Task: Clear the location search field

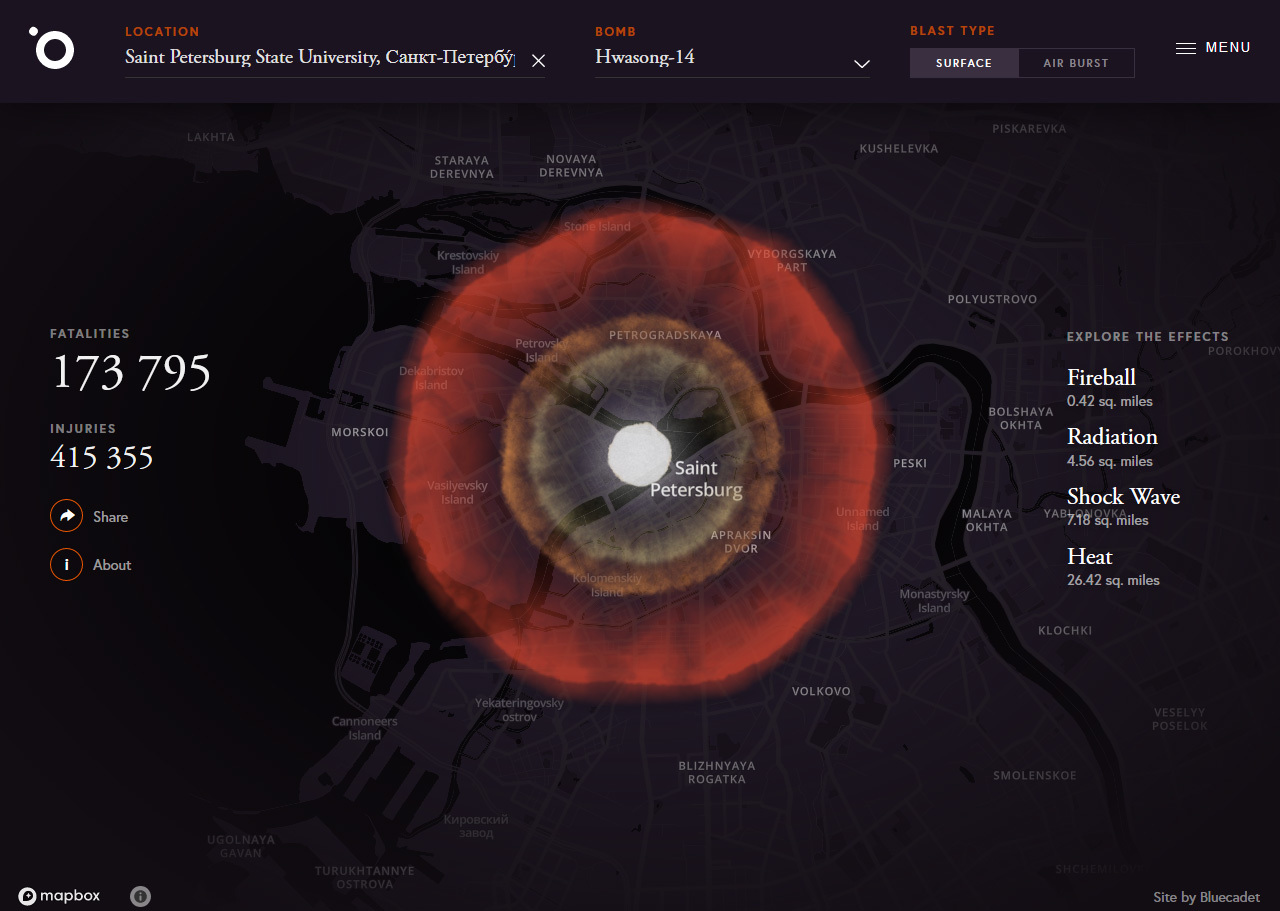Action: click(538, 61)
